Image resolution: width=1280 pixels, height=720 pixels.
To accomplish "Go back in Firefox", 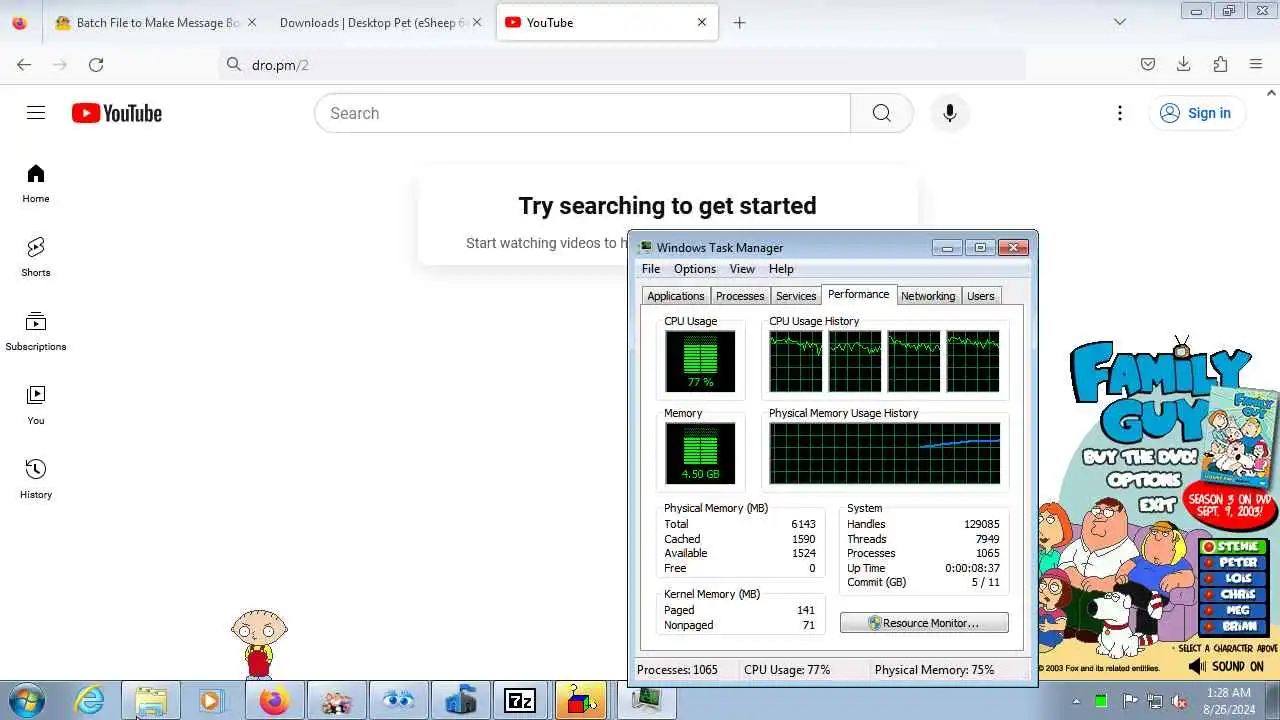I will click(x=24, y=64).
